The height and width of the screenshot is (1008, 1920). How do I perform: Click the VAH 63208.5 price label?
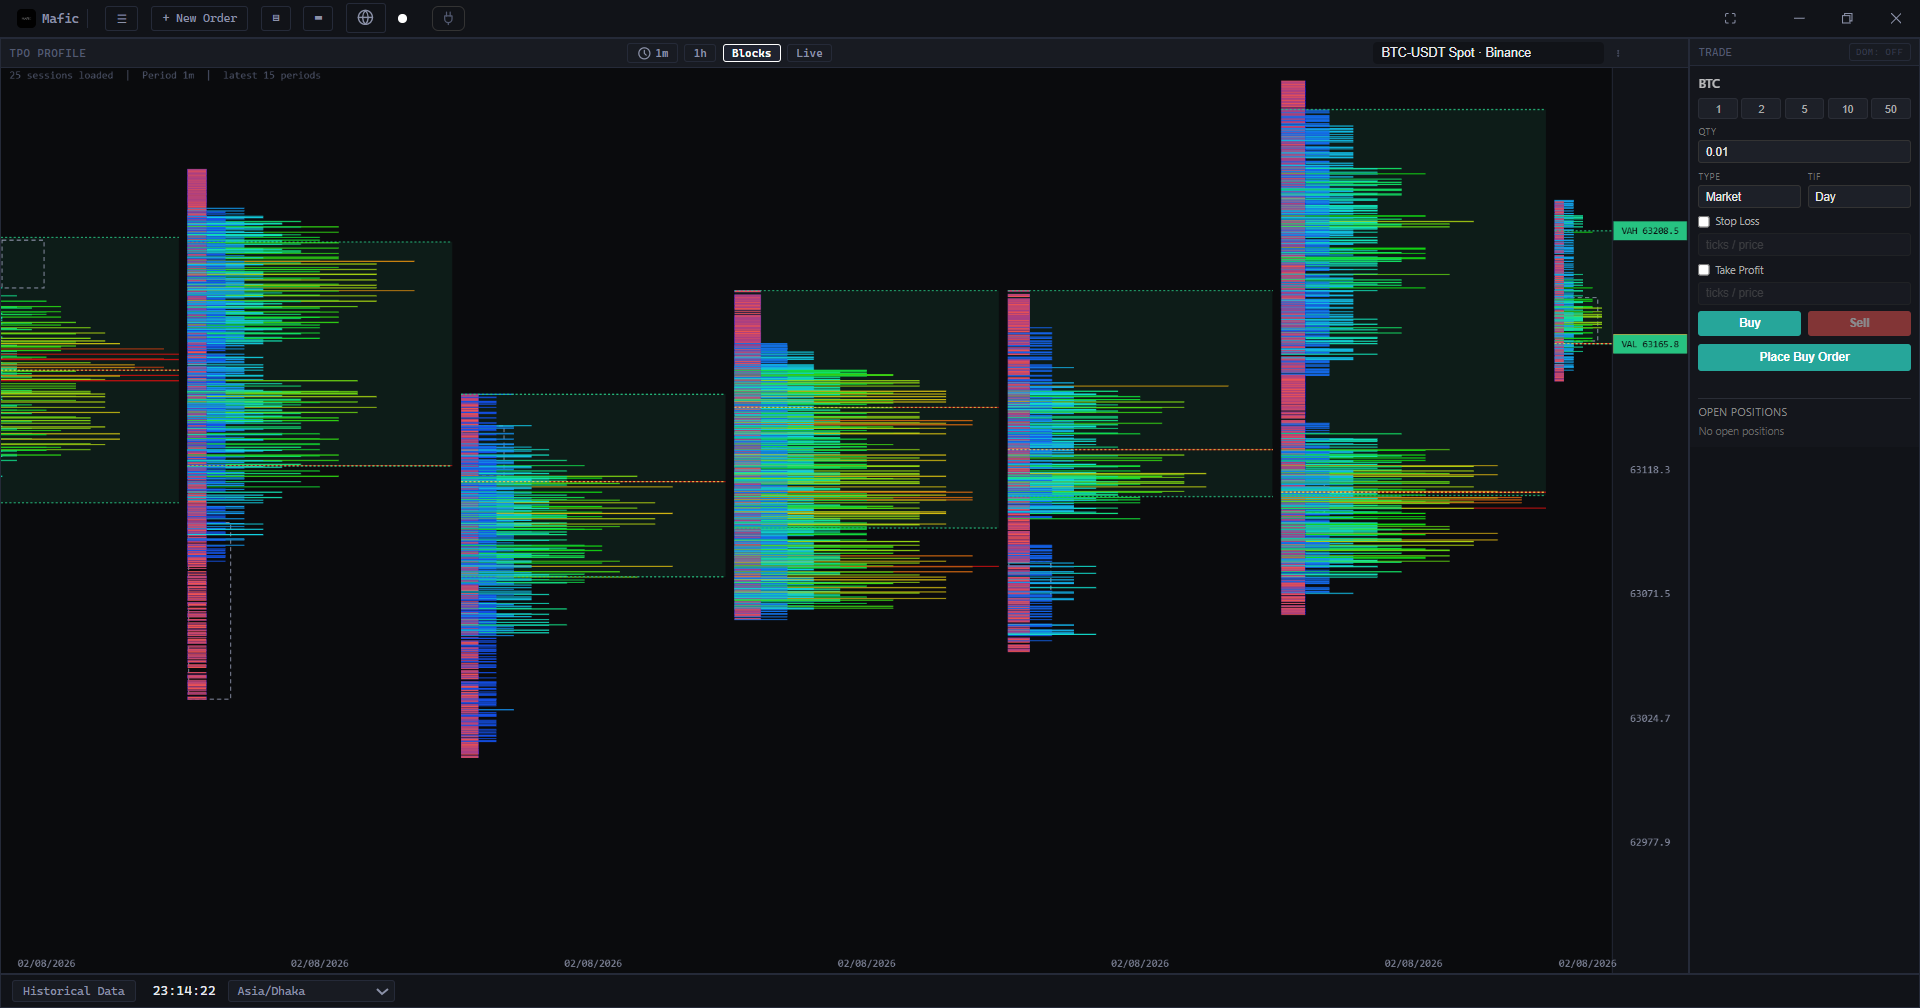pos(1650,231)
